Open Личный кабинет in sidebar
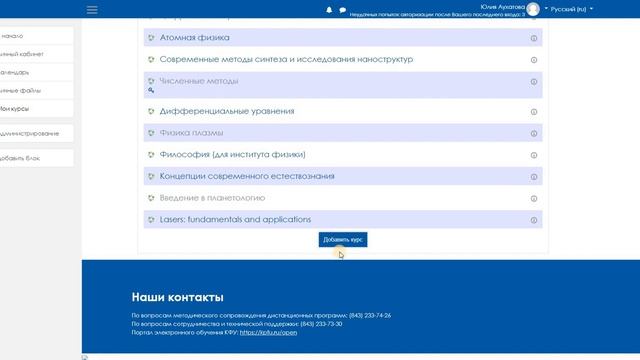 [36, 54]
